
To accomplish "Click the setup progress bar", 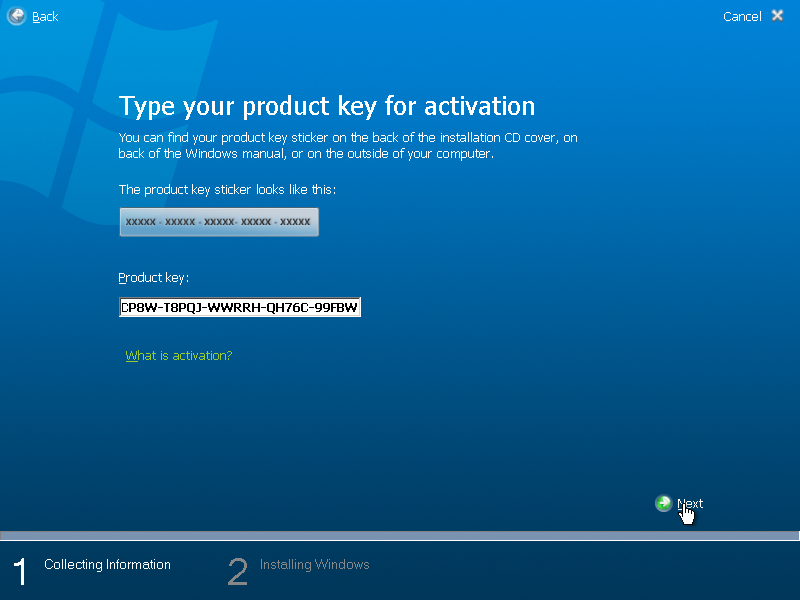I will pos(400,536).
